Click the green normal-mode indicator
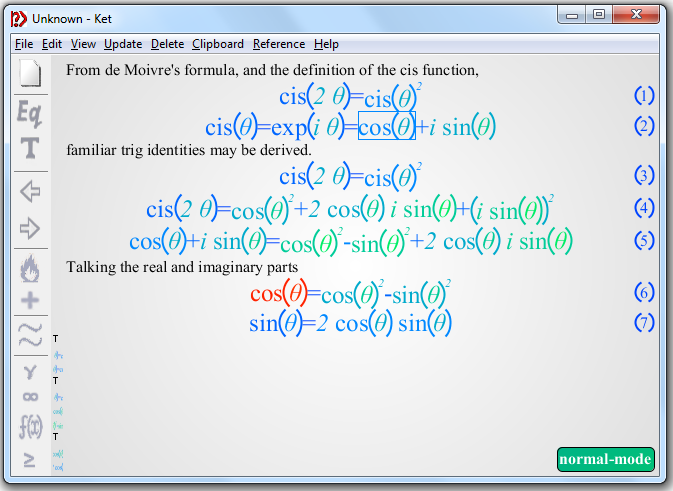Image resolution: width=673 pixels, height=491 pixels. click(x=606, y=459)
